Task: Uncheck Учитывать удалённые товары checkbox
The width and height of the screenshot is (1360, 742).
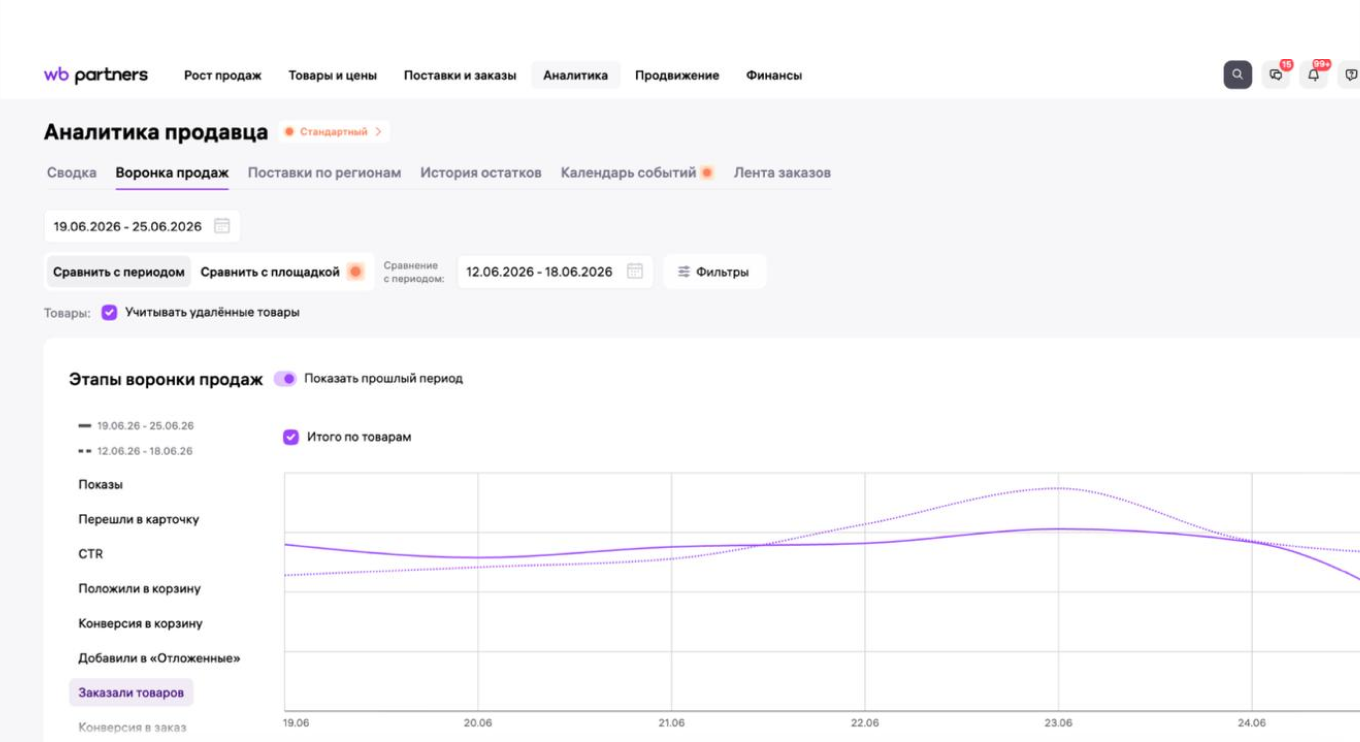Action: (x=110, y=312)
